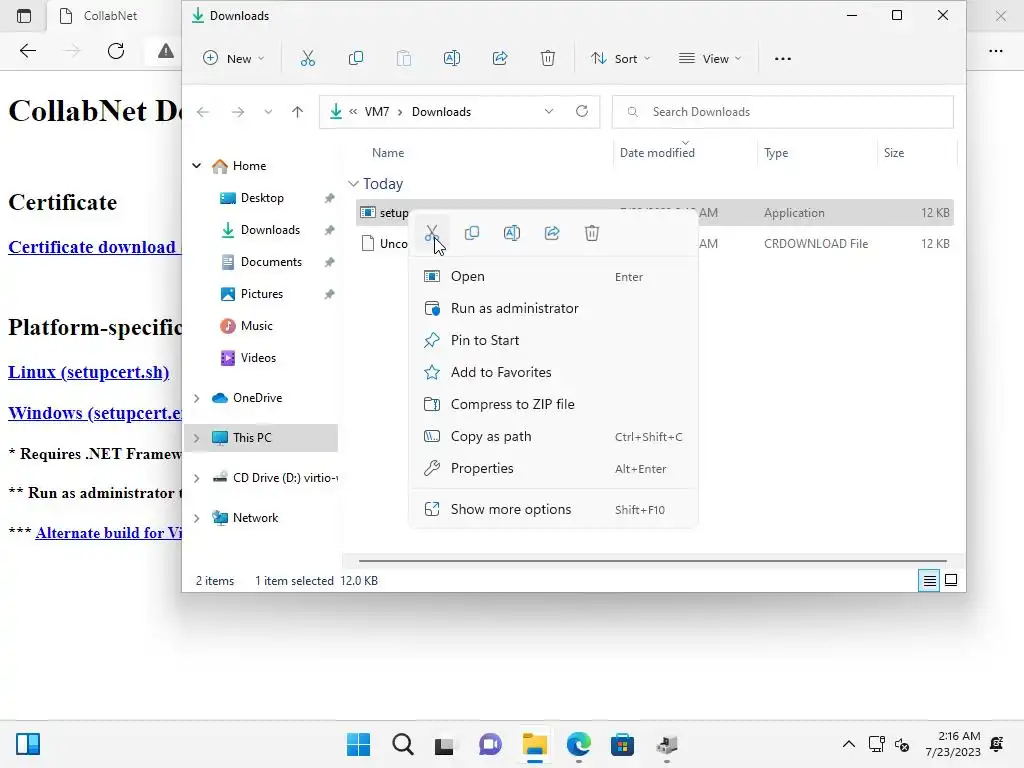Choose Pin to Start

553,340
